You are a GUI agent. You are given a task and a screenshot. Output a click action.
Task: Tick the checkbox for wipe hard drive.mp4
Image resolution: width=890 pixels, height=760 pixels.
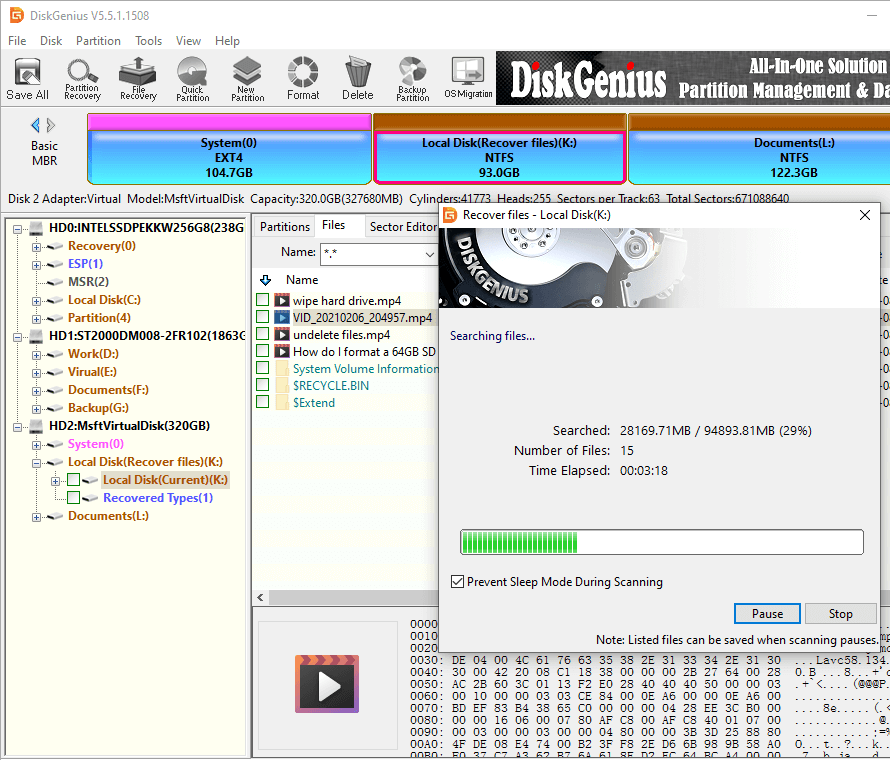[x=262, y=300]
